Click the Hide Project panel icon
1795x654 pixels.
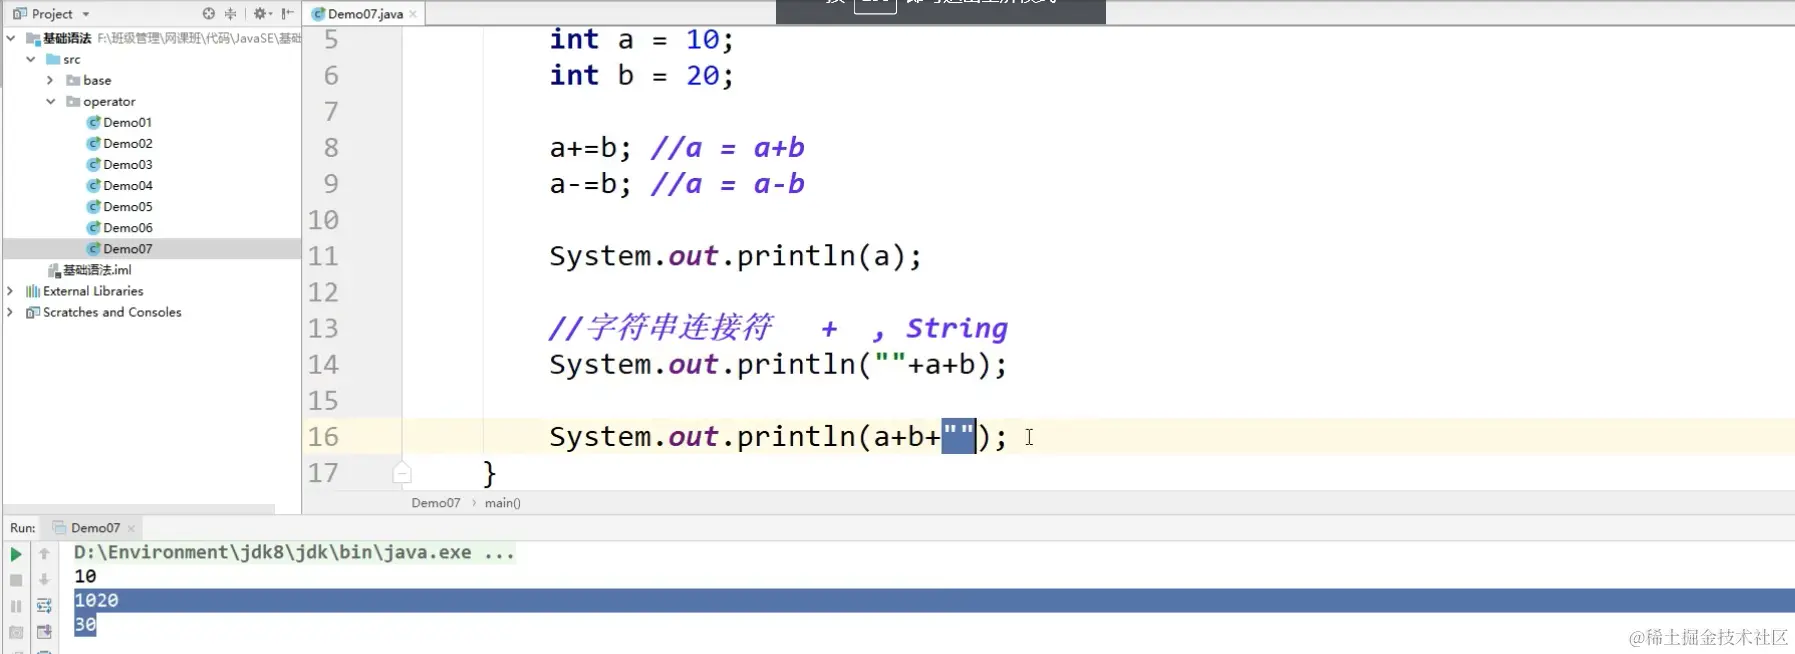point(288,14)
